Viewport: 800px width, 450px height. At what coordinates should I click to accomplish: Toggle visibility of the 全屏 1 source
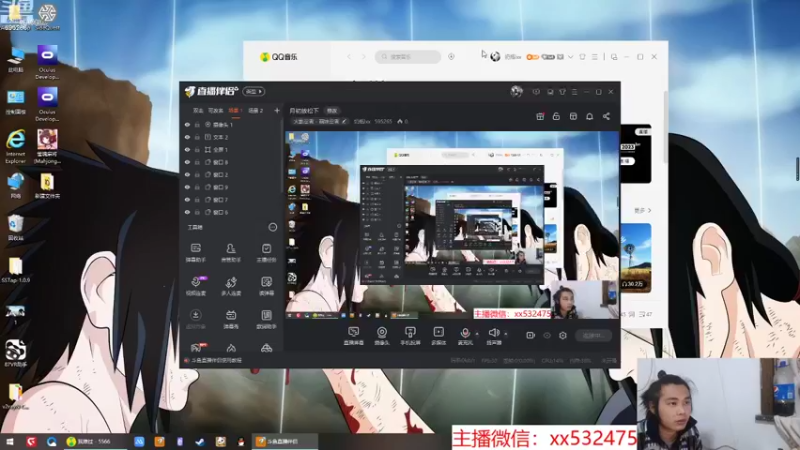(x=187, y=149)
